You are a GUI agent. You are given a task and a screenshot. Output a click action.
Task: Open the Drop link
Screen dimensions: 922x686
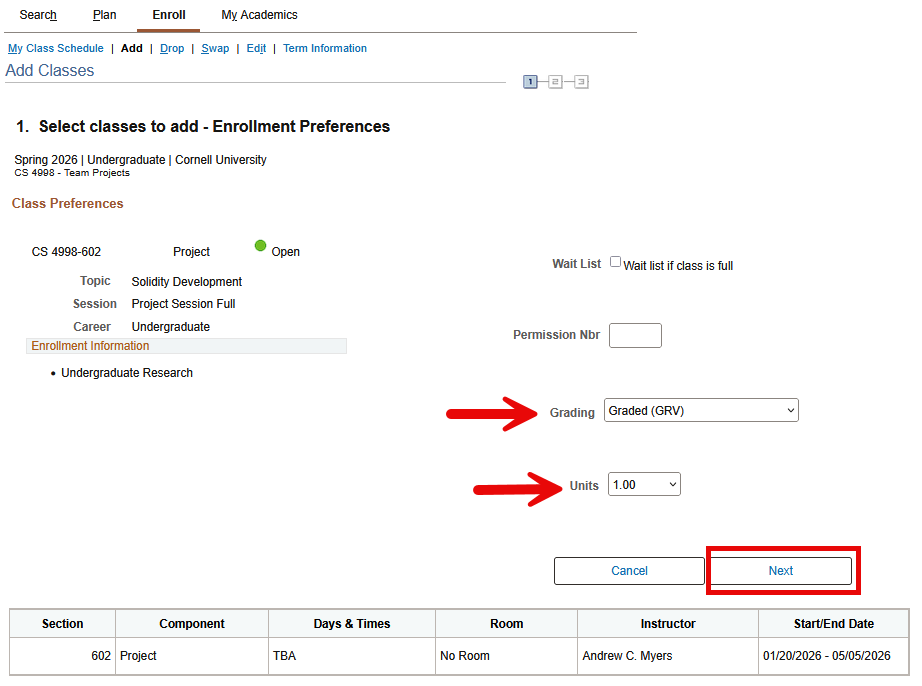click(172, 48)
